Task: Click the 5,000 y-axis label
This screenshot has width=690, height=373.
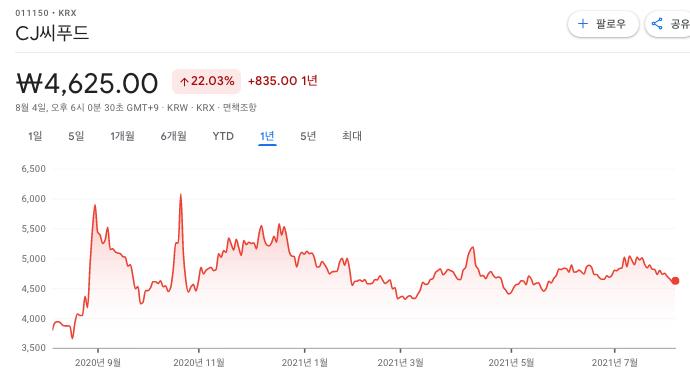Action: [33, 259]
